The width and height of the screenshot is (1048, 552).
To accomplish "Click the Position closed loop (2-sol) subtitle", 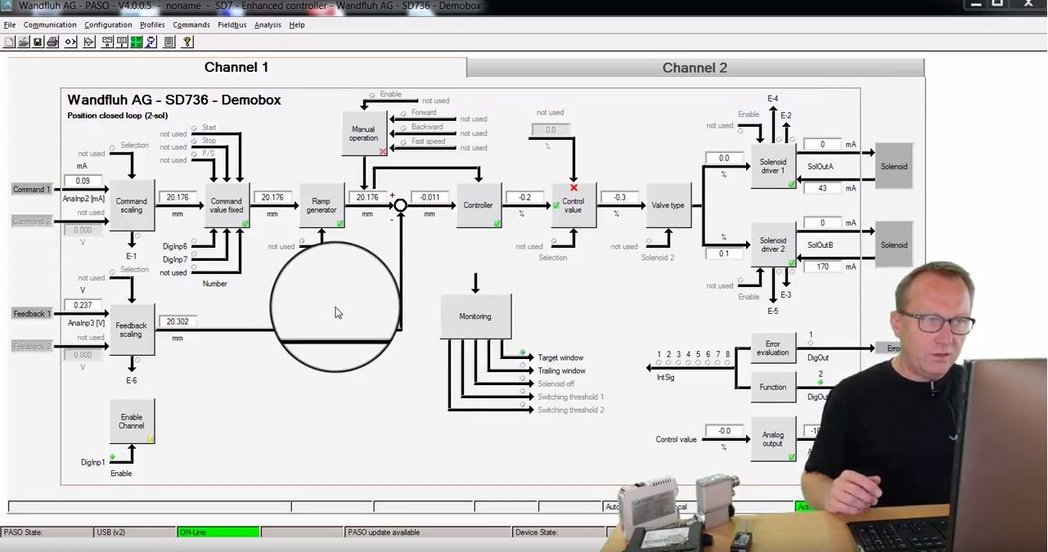I will click(x=117, y=116).
